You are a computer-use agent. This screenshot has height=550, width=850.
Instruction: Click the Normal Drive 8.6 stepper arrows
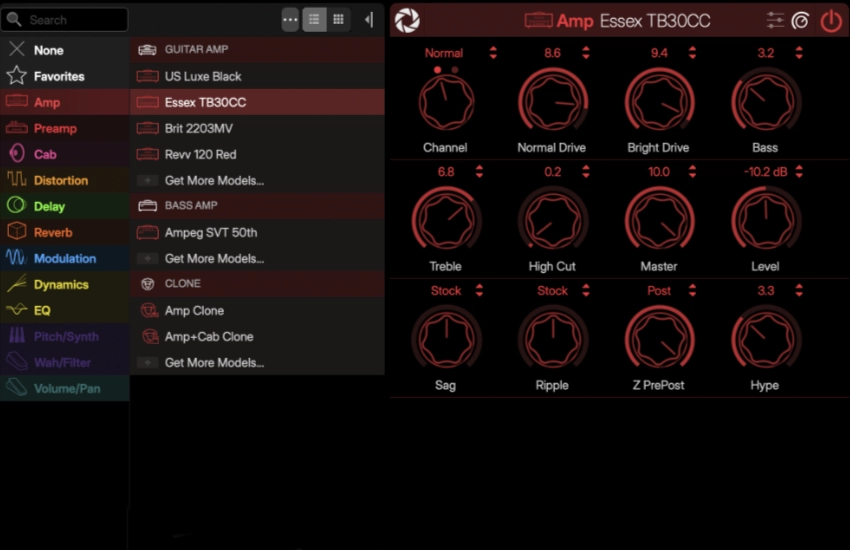coord(586,53)
